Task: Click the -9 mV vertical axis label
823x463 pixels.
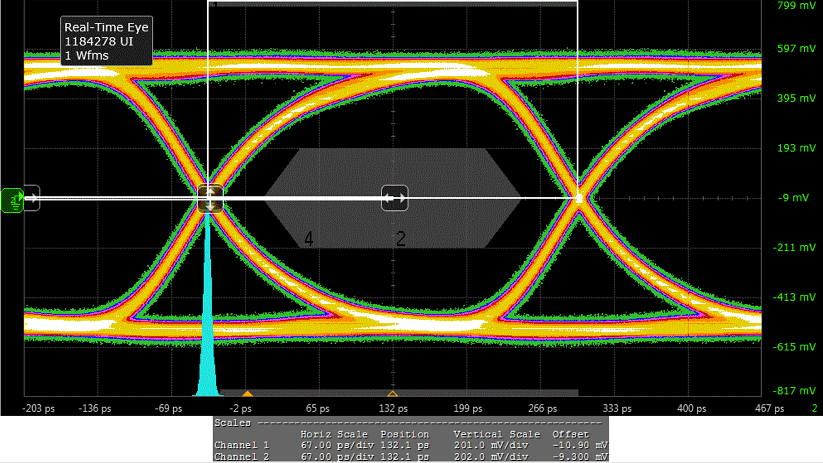Action: (794, 198)
